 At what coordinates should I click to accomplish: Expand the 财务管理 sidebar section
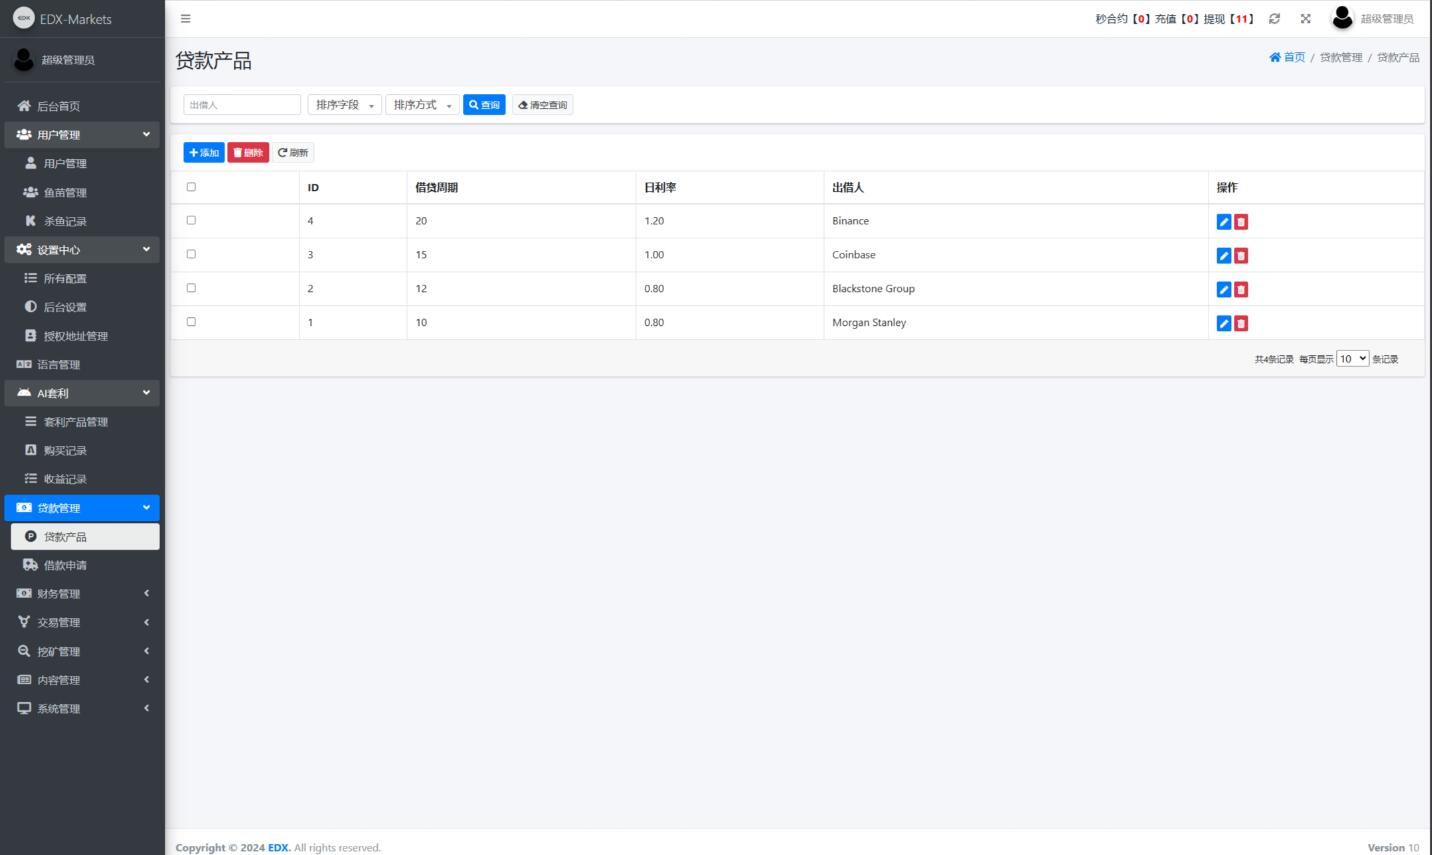pos(82,594)
